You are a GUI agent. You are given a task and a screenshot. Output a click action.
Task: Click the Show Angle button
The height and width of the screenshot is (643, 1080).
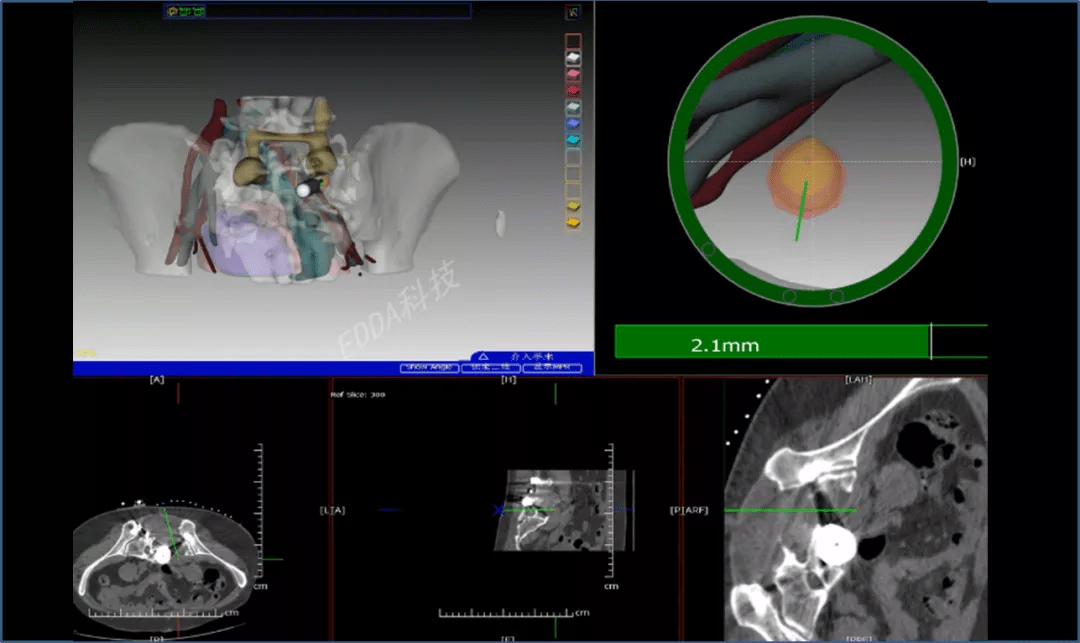point(429,368)
